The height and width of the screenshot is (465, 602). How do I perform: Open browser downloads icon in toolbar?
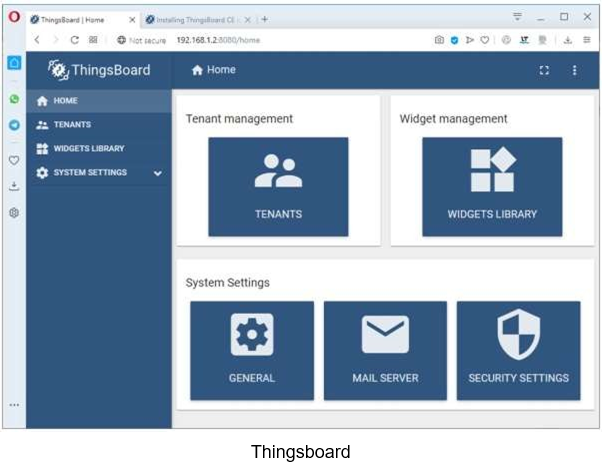pos(568,40)
